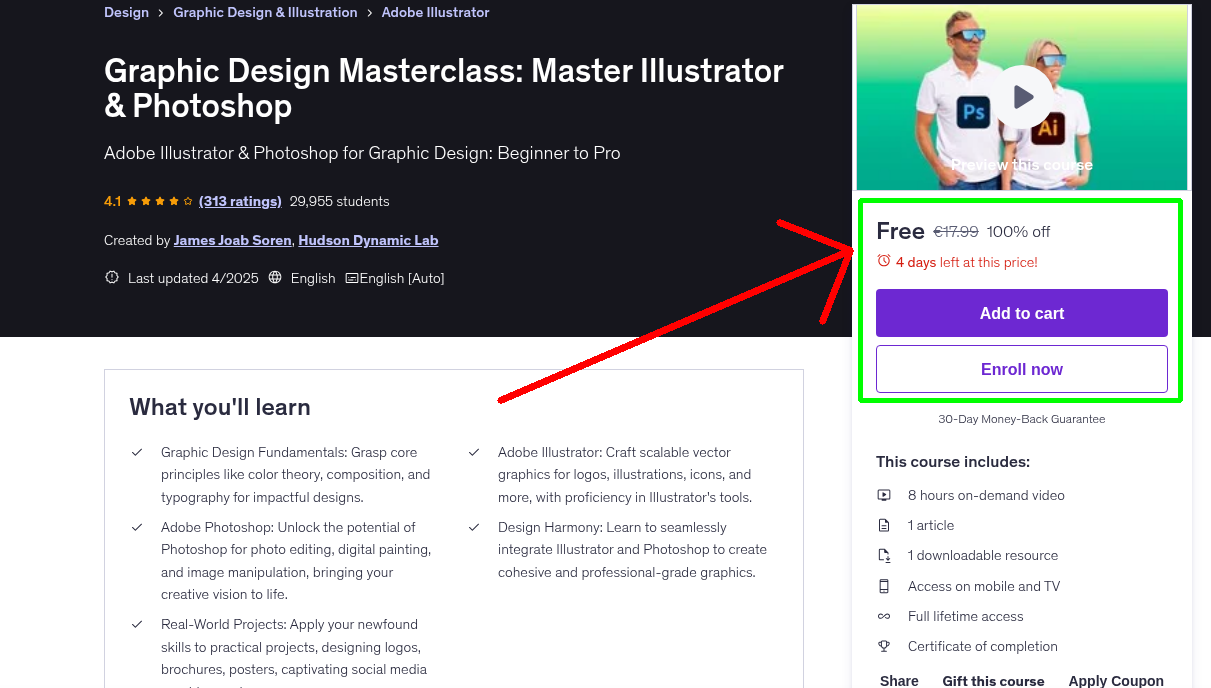Screen dimensions: 1211x688
Task: Click the article document icon in course includes
Action: pyautogui.click(x=884, y=524)
